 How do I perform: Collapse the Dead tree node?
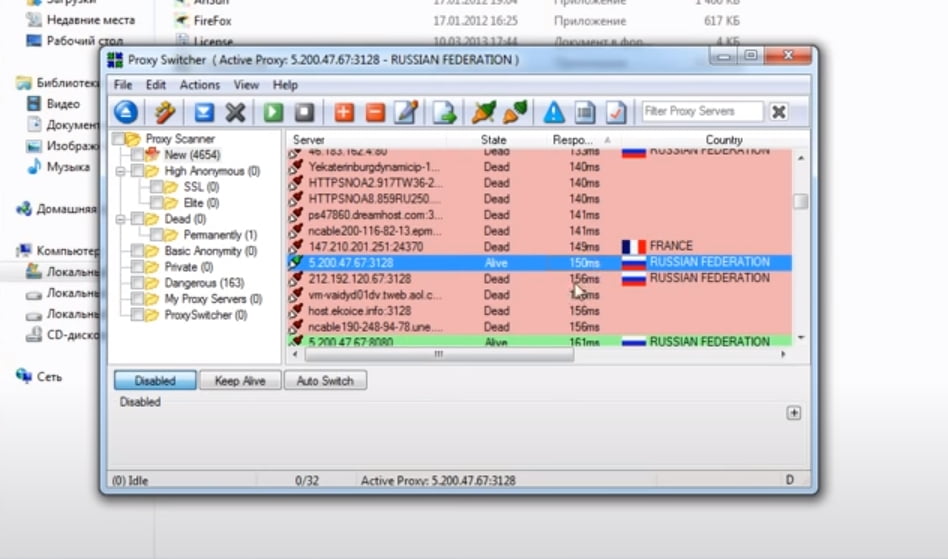(120, 219)
